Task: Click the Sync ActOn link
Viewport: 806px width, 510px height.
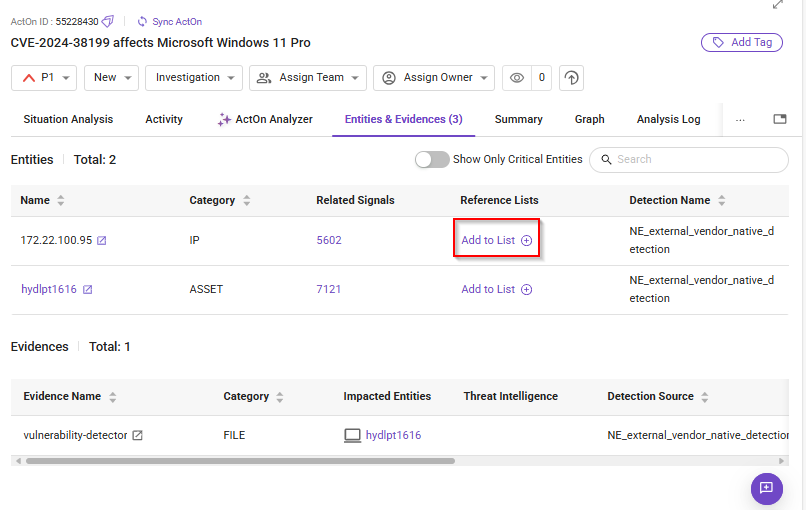Action: coord(177,22)
